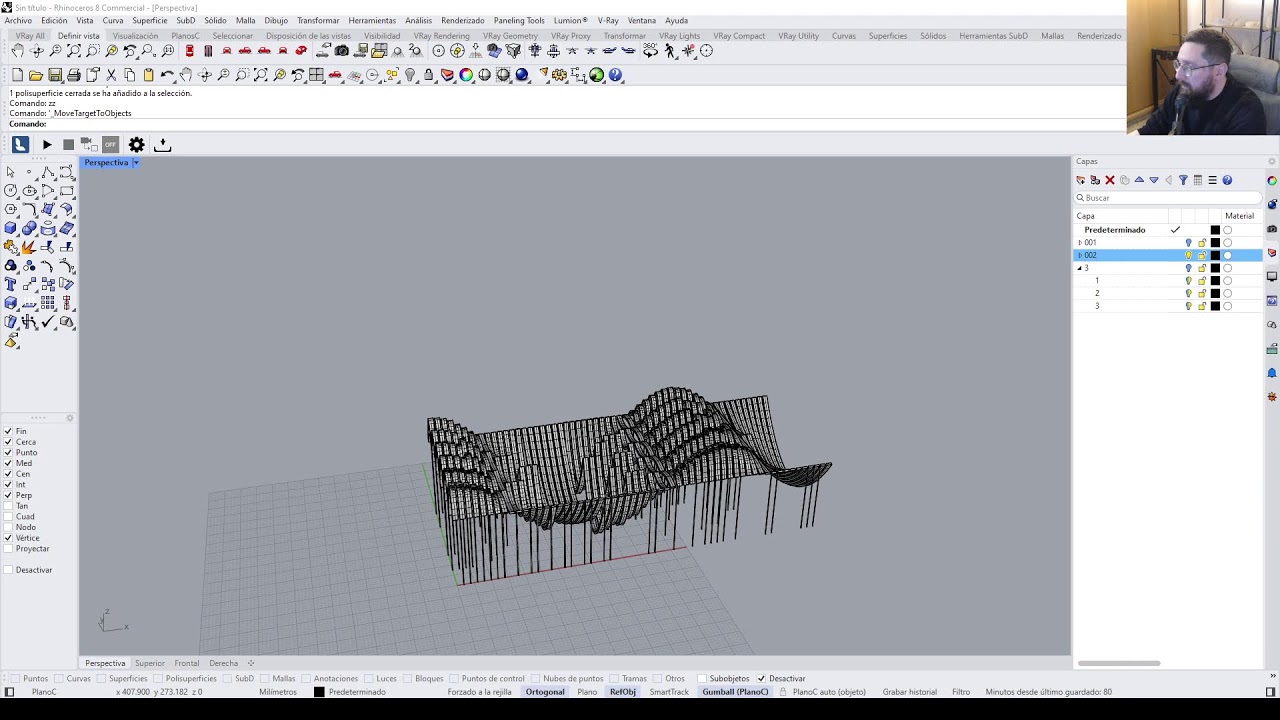Toggle the Vértice osnap checkbox
Viewport: 1280px width, 720px height.
(8, 538)
